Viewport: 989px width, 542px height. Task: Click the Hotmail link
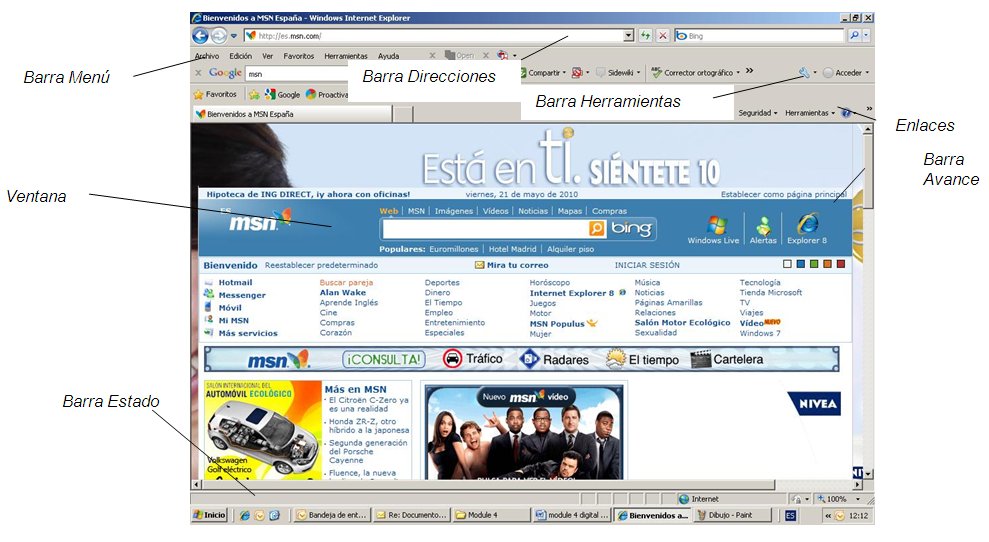pyautogui.click(x=235, y=283)
